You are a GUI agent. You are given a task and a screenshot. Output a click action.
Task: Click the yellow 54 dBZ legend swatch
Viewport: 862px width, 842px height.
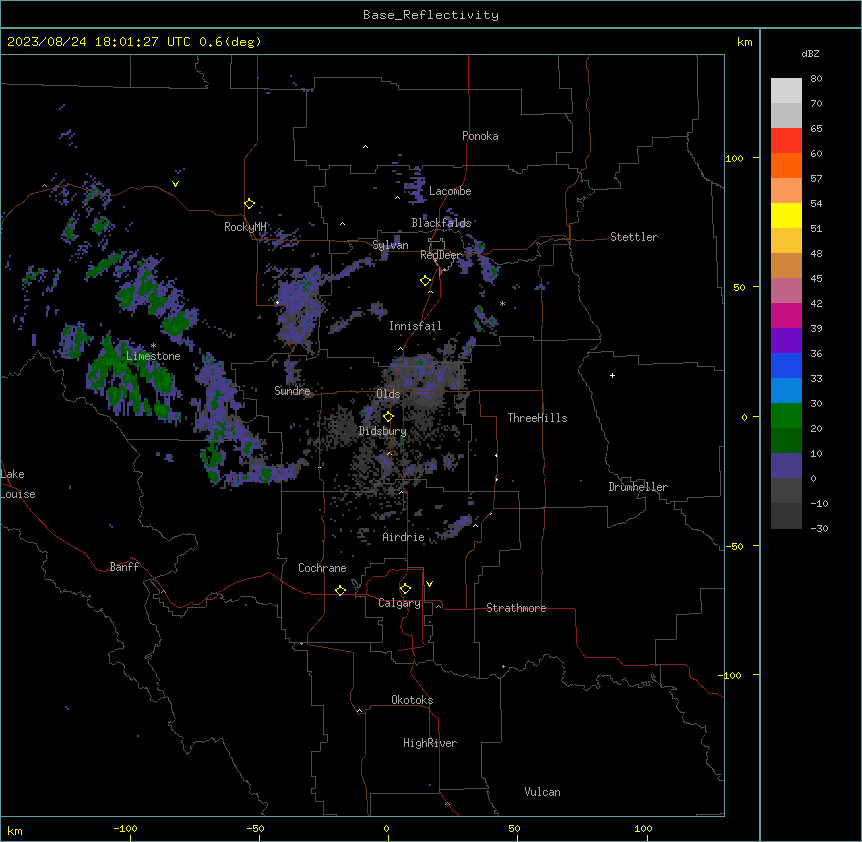pyautogui.click(x=786, y=215)
